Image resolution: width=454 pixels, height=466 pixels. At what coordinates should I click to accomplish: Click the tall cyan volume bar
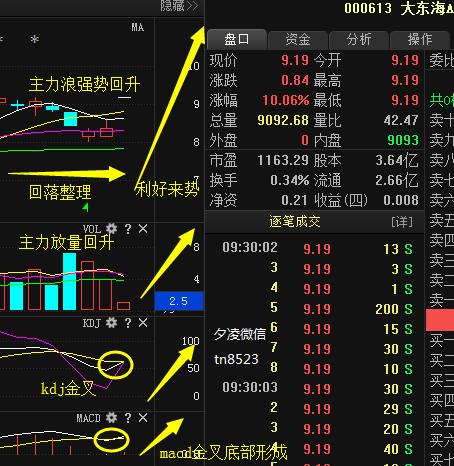pos(69,282)
